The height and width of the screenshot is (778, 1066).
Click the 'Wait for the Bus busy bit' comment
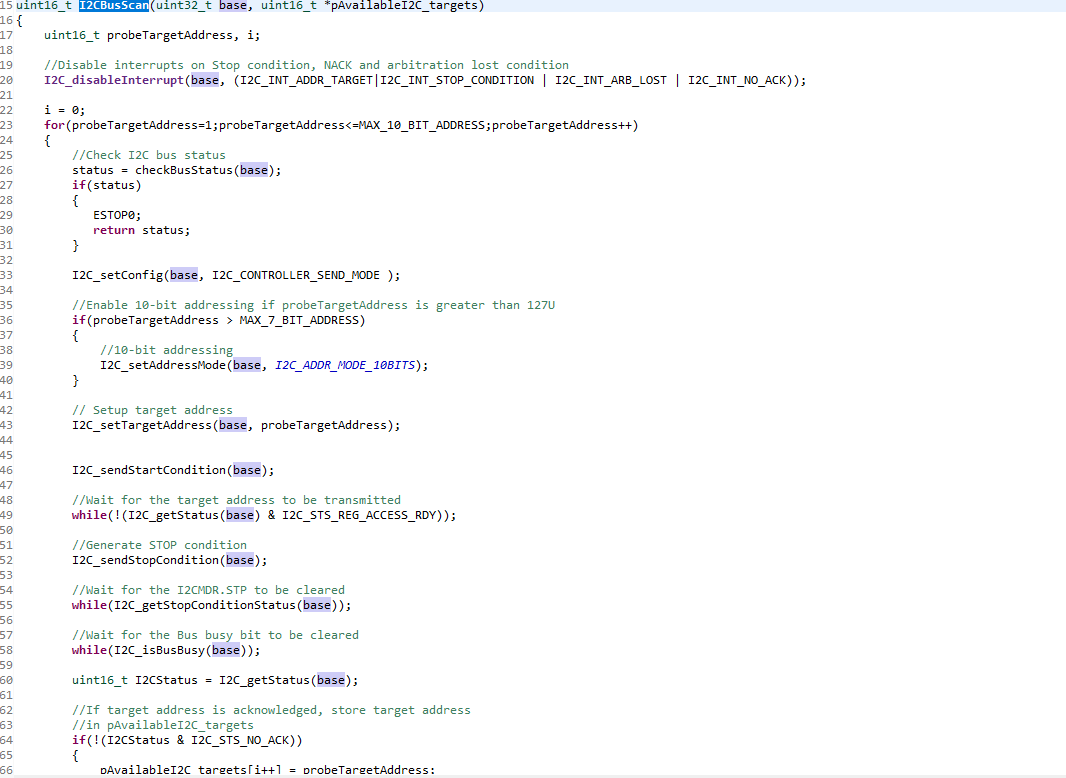(215, 635)
